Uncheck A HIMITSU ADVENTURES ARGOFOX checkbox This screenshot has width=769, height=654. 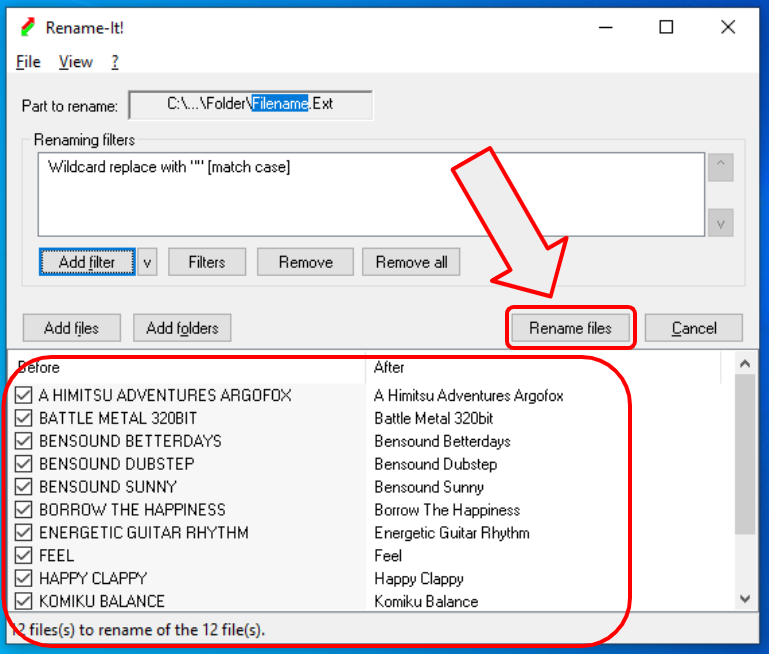pyautogui.click(x=24, y=395)
